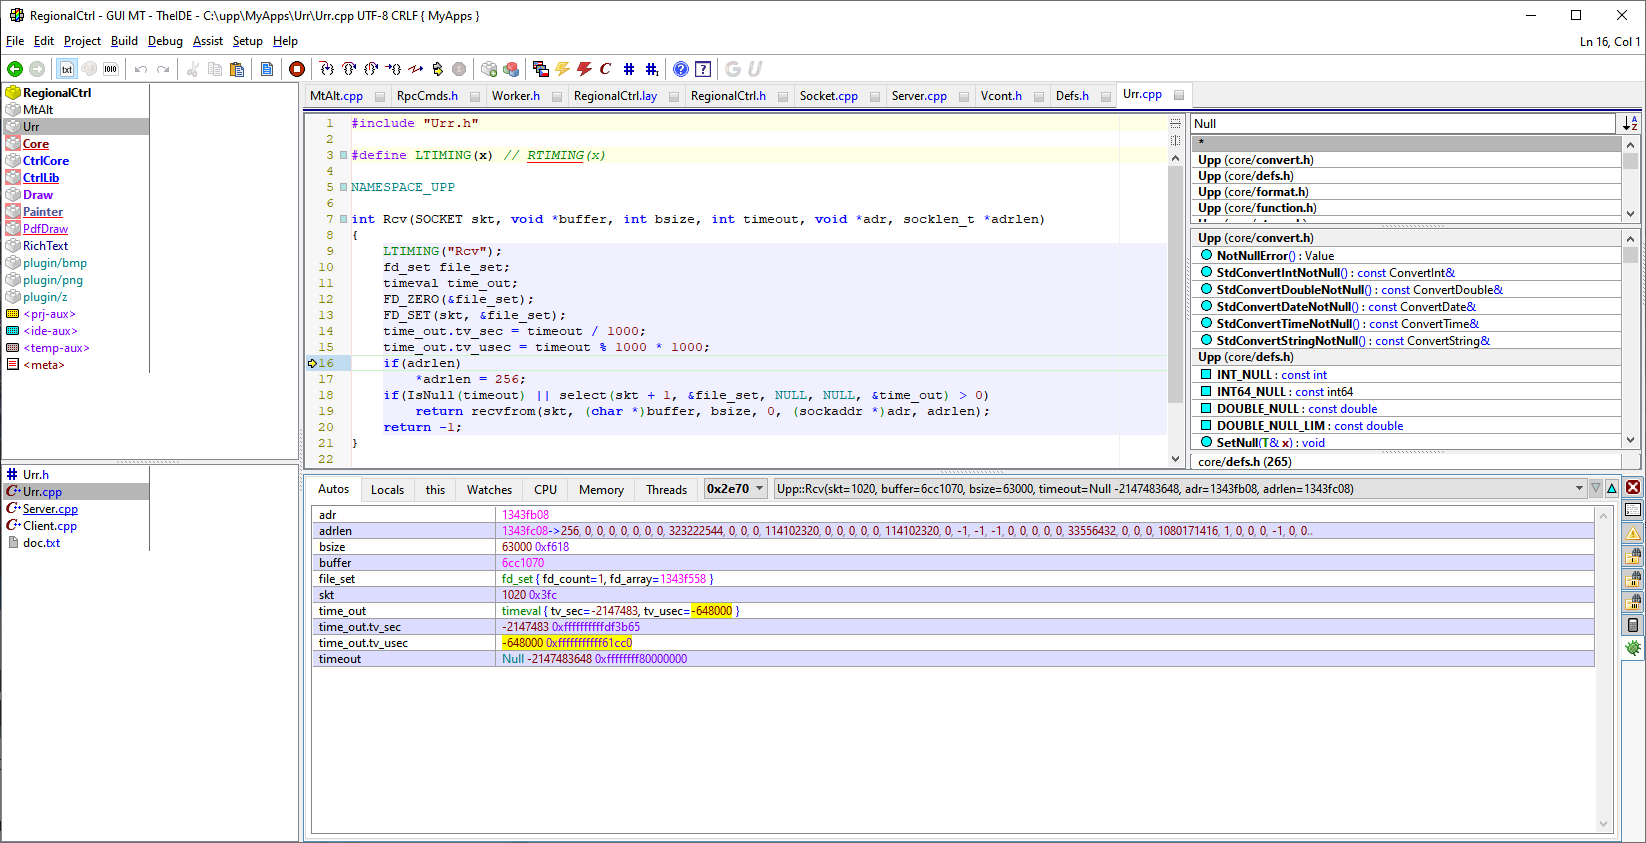Image resolution: width=1646 pixels, height=843 pixels.
Task: Click the blue help question-mark icon
Action: tap(681, 69)
